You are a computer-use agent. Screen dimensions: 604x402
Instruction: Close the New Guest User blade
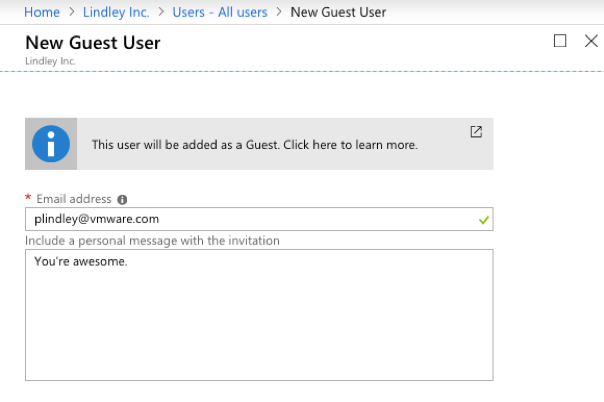point(591,41)
